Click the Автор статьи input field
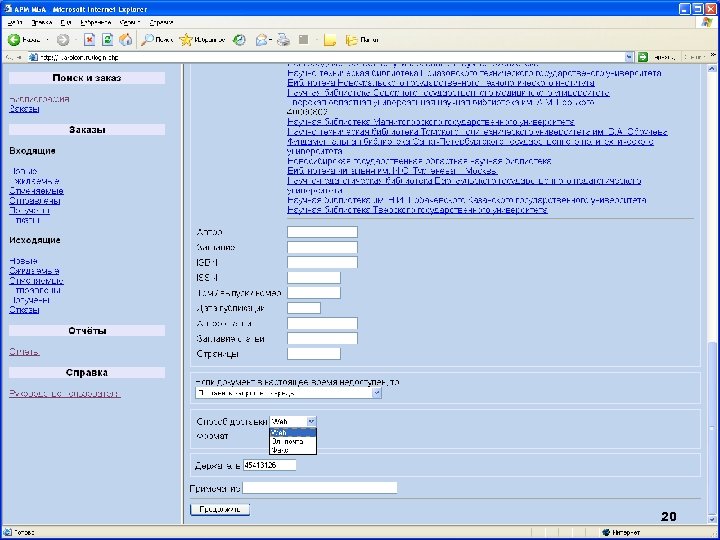This screenshot has width=720, height=540. click(x=322, y=323)
